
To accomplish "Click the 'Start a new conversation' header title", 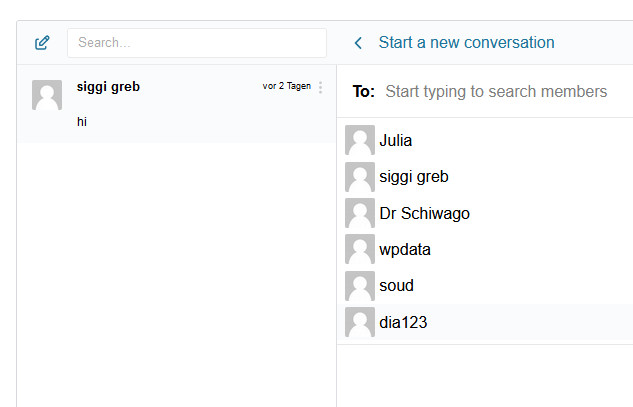I will tap(466, 43).
